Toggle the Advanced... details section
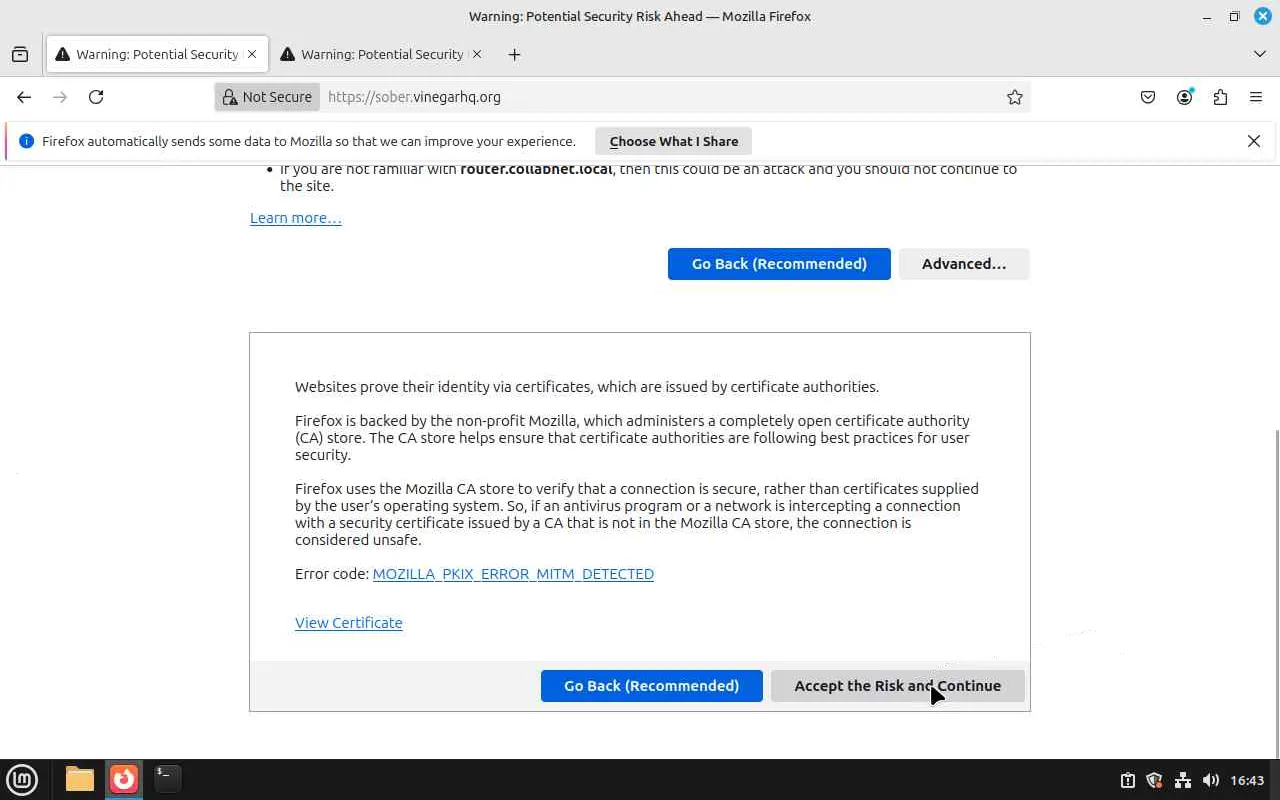 (964, 264)
